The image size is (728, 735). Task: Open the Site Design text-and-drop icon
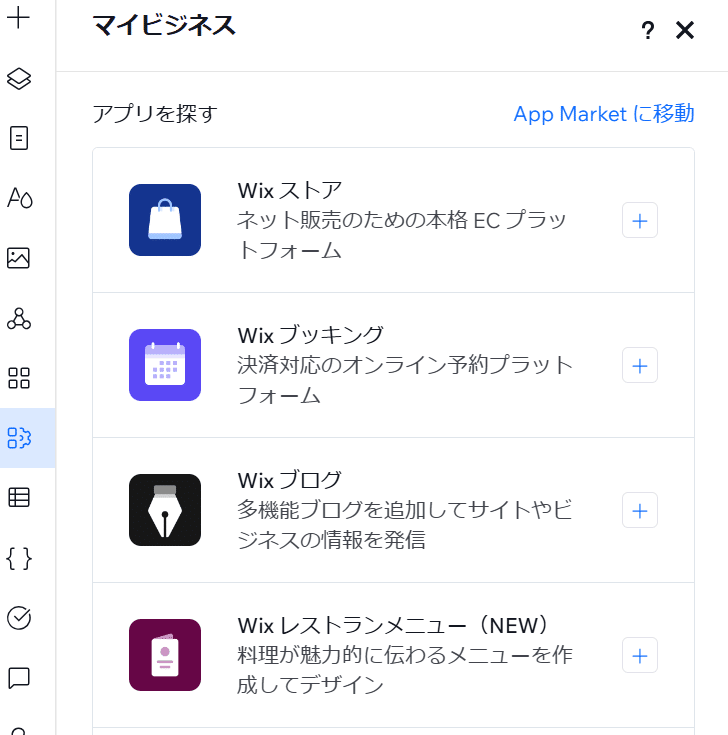19,198
